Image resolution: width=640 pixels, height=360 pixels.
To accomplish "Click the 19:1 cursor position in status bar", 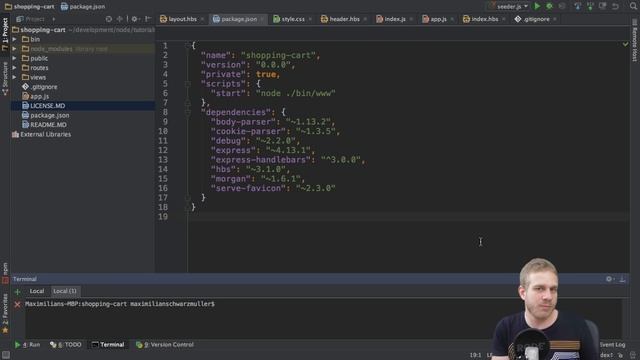I will (x=475, y=355).
